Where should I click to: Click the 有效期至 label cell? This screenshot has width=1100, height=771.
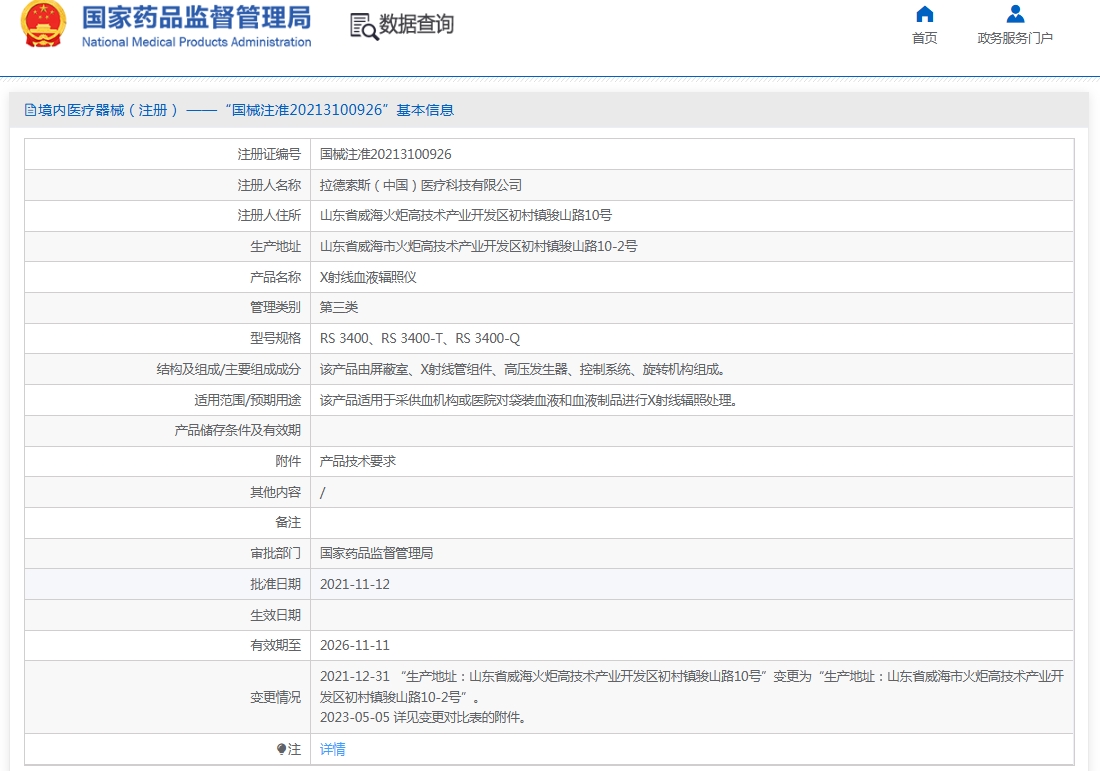168,645
